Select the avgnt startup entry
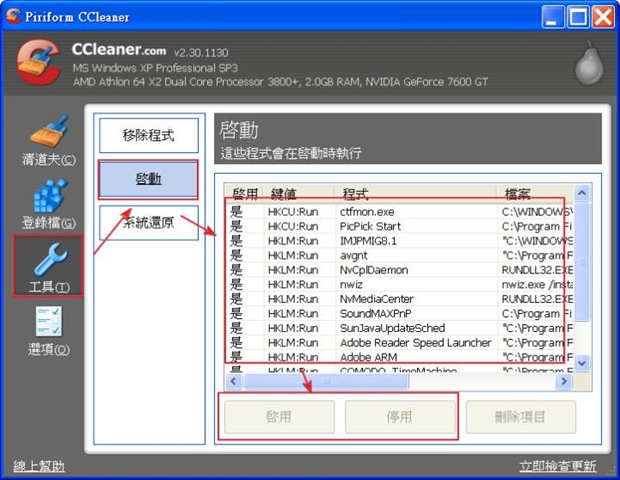This screenshot has height=480, width=620. coord(399,255)
